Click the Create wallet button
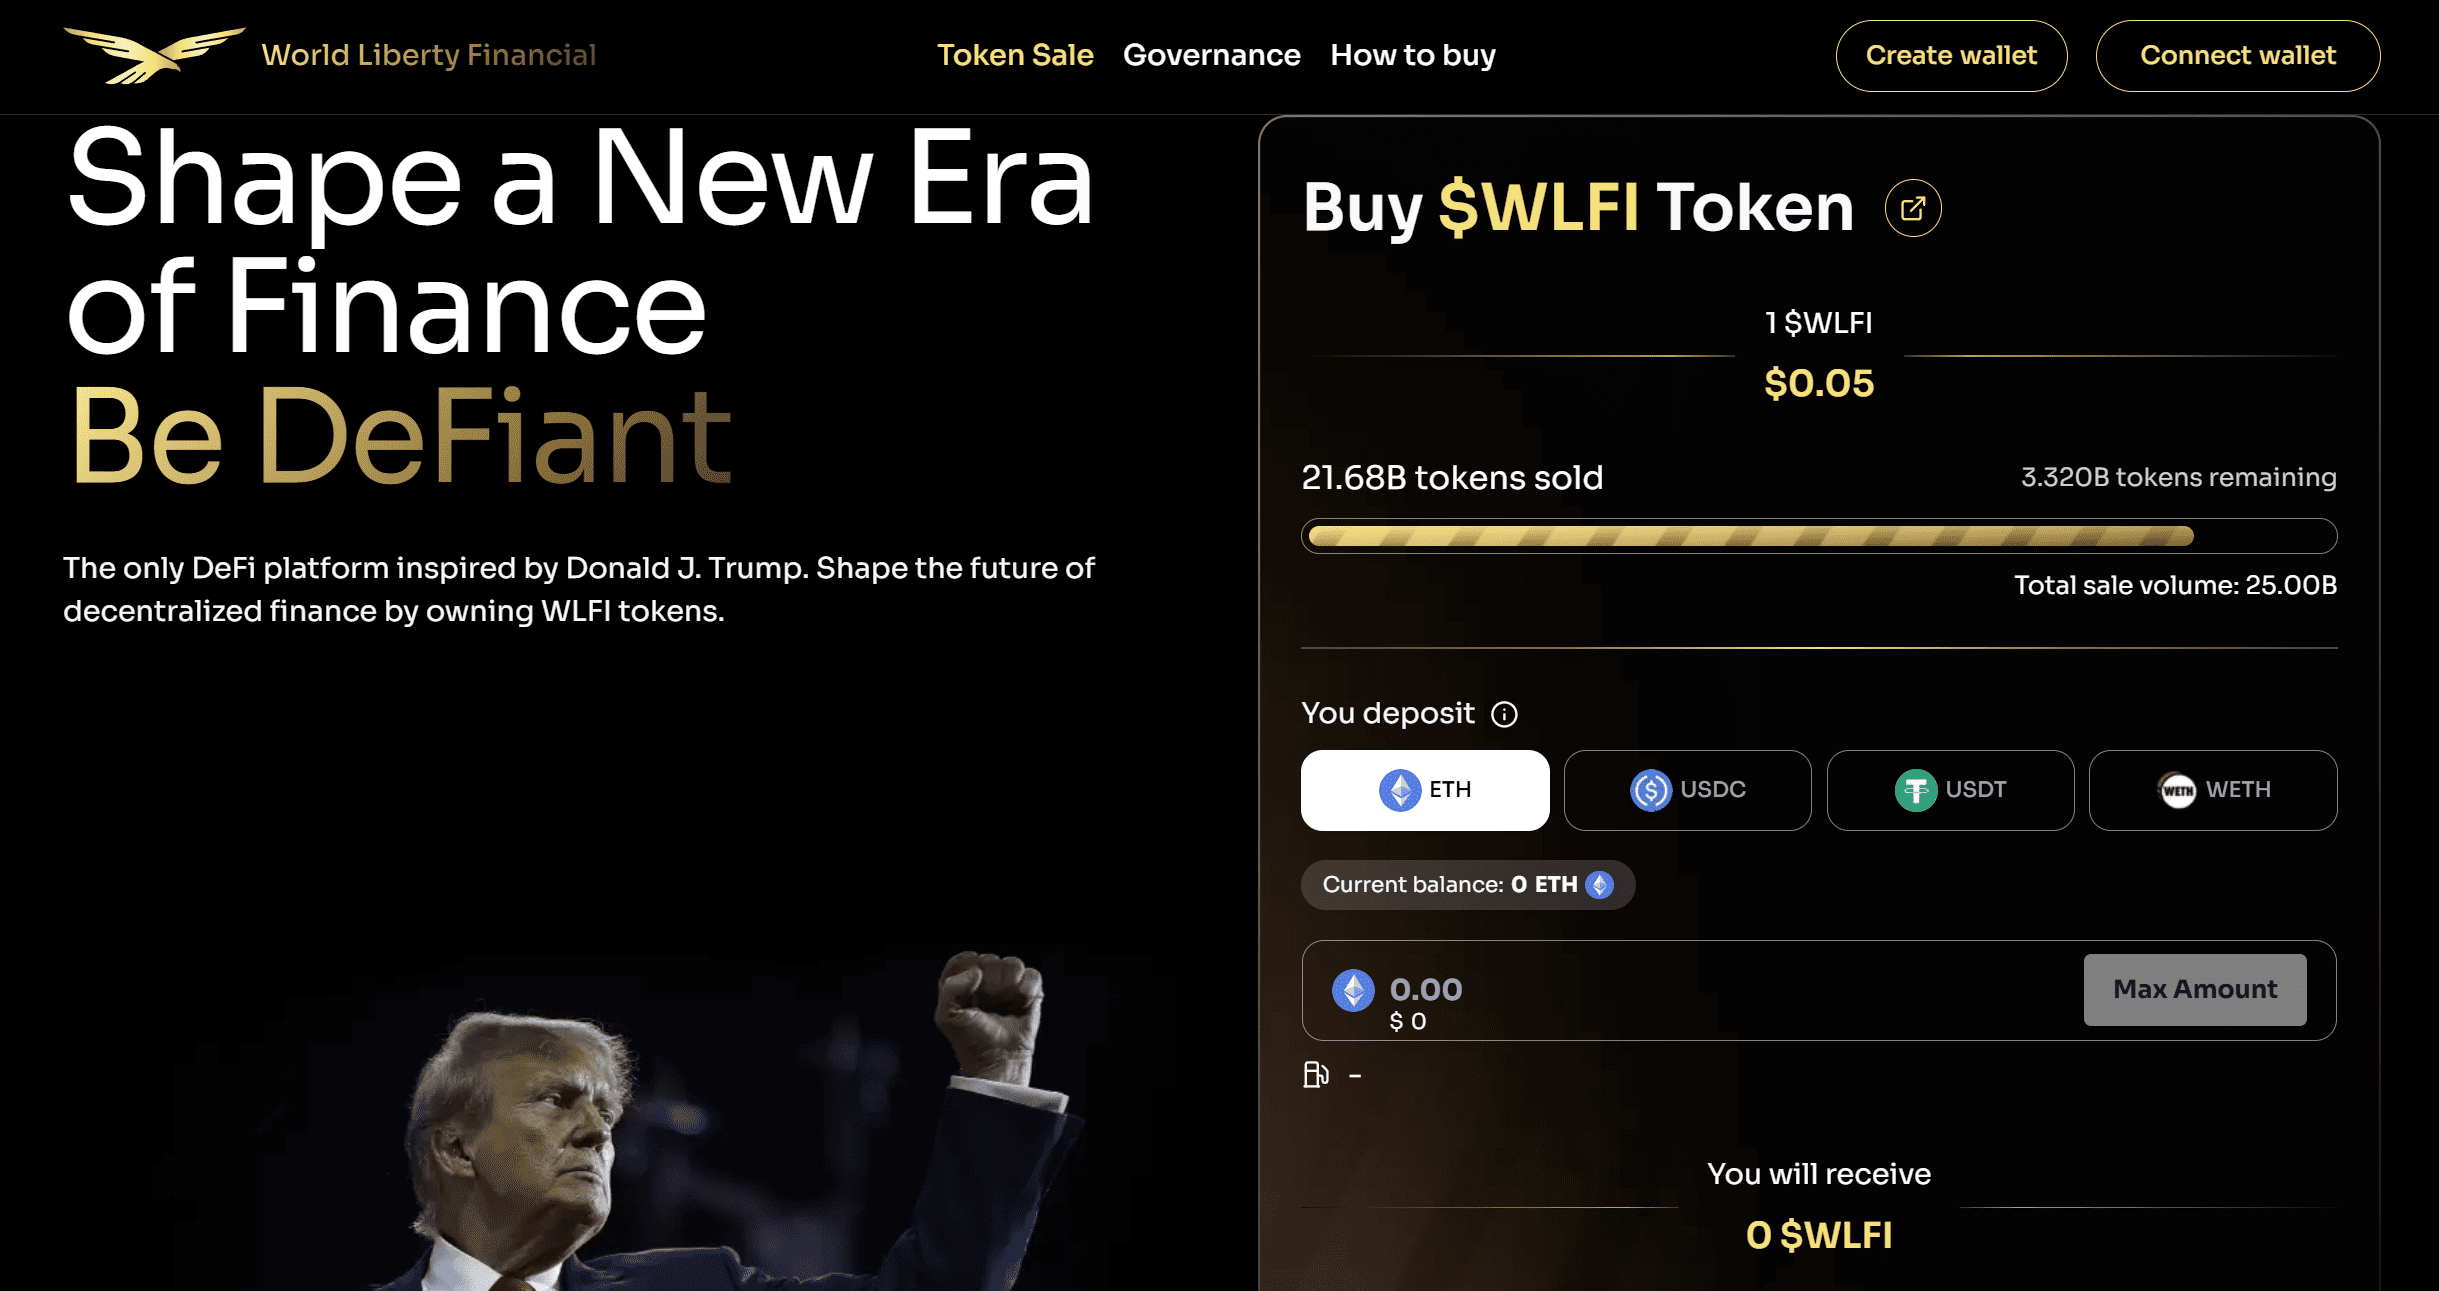Screen dimensions: 2439x1291 point(1951,55)
